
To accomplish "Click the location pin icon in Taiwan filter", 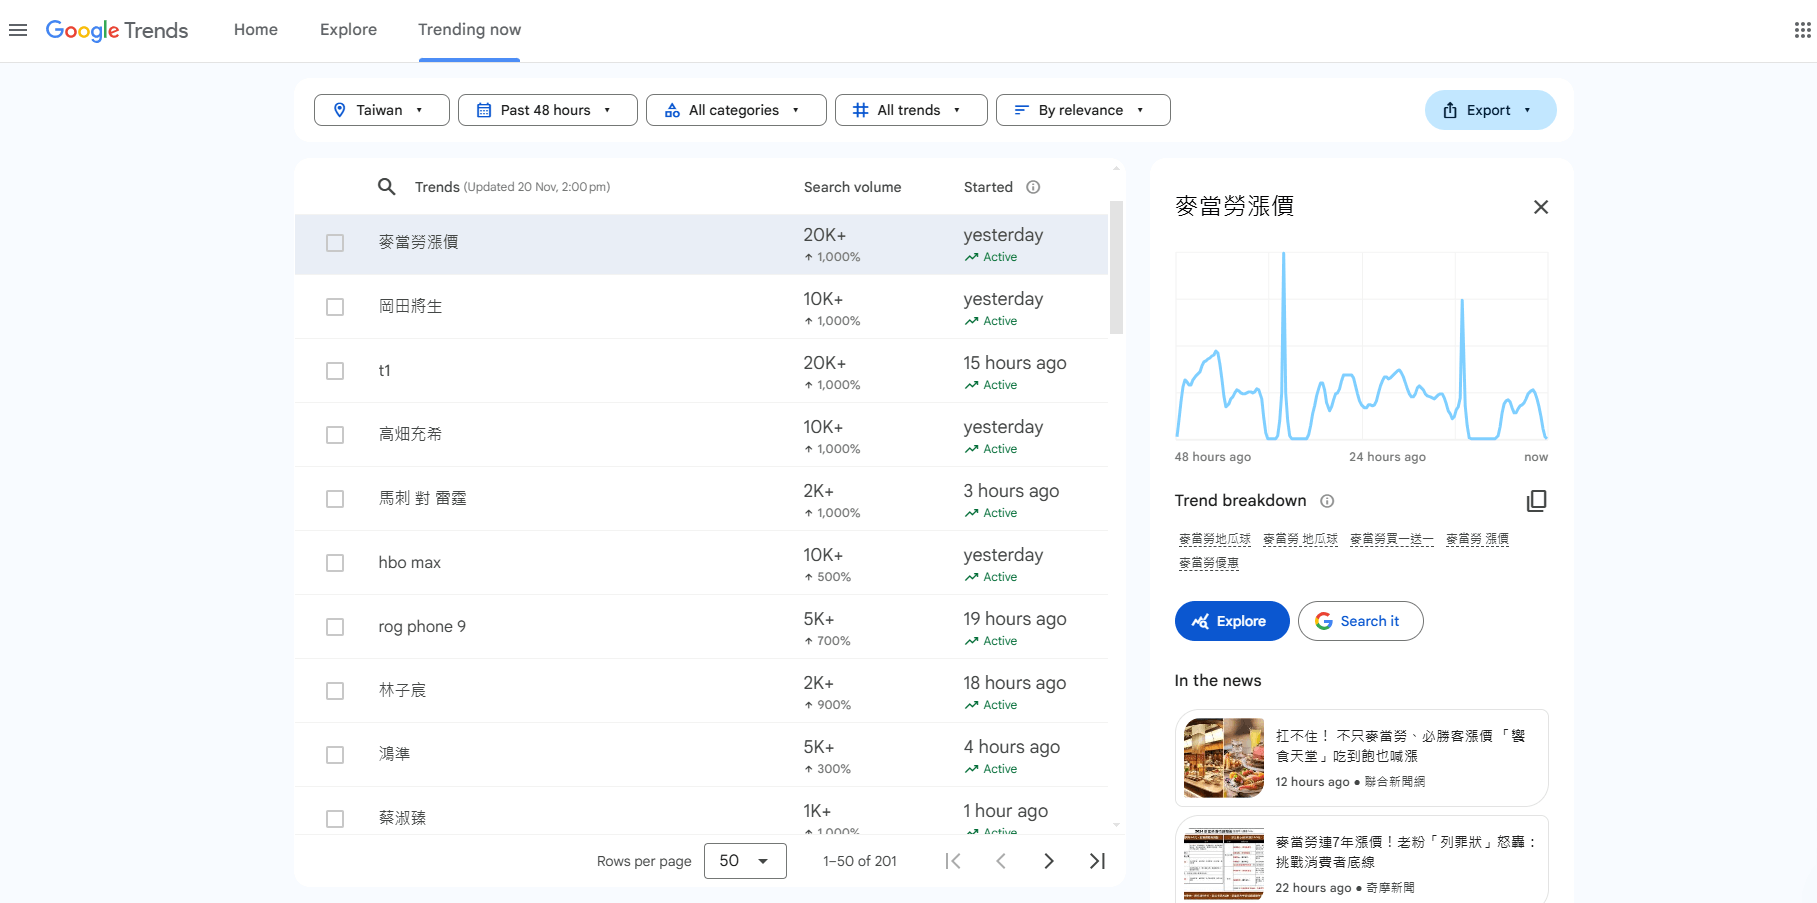I will 339,110.
